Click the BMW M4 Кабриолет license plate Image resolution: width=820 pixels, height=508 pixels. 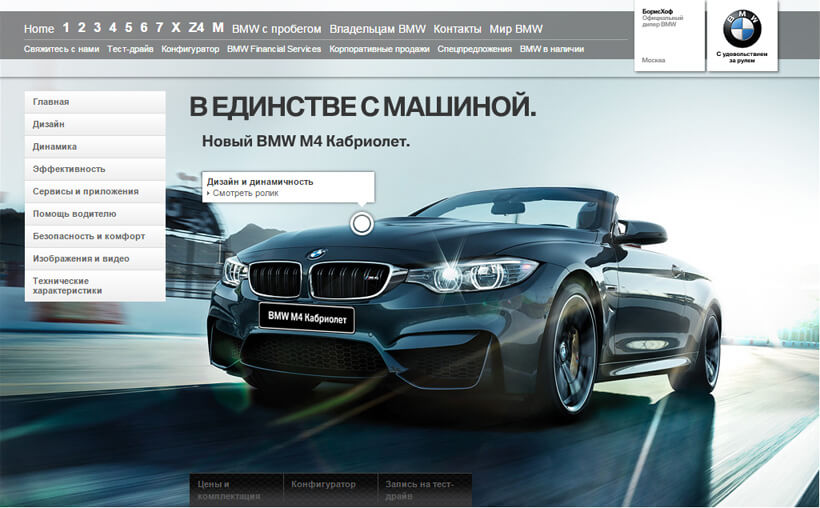(x=307, y=318)
